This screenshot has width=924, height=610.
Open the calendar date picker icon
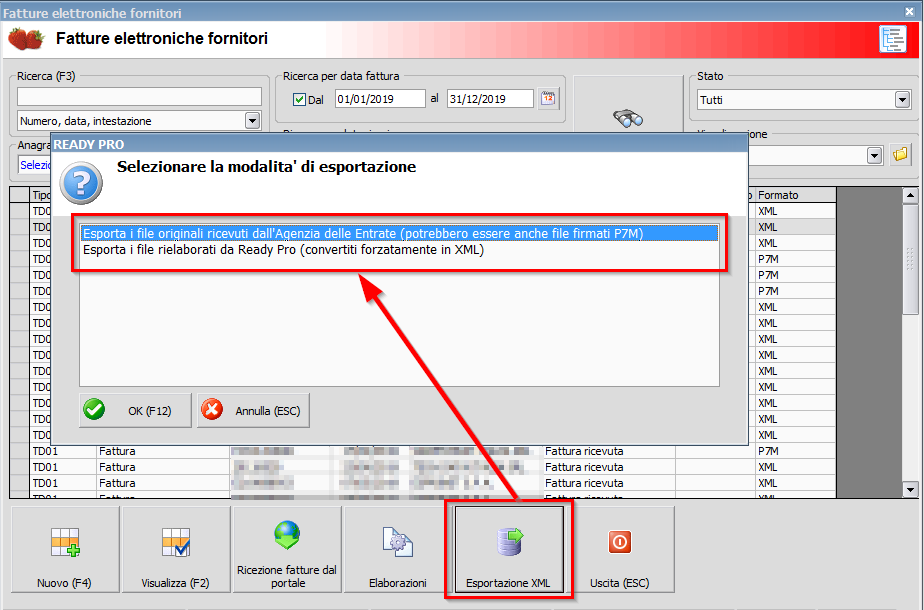coord(548,98)
